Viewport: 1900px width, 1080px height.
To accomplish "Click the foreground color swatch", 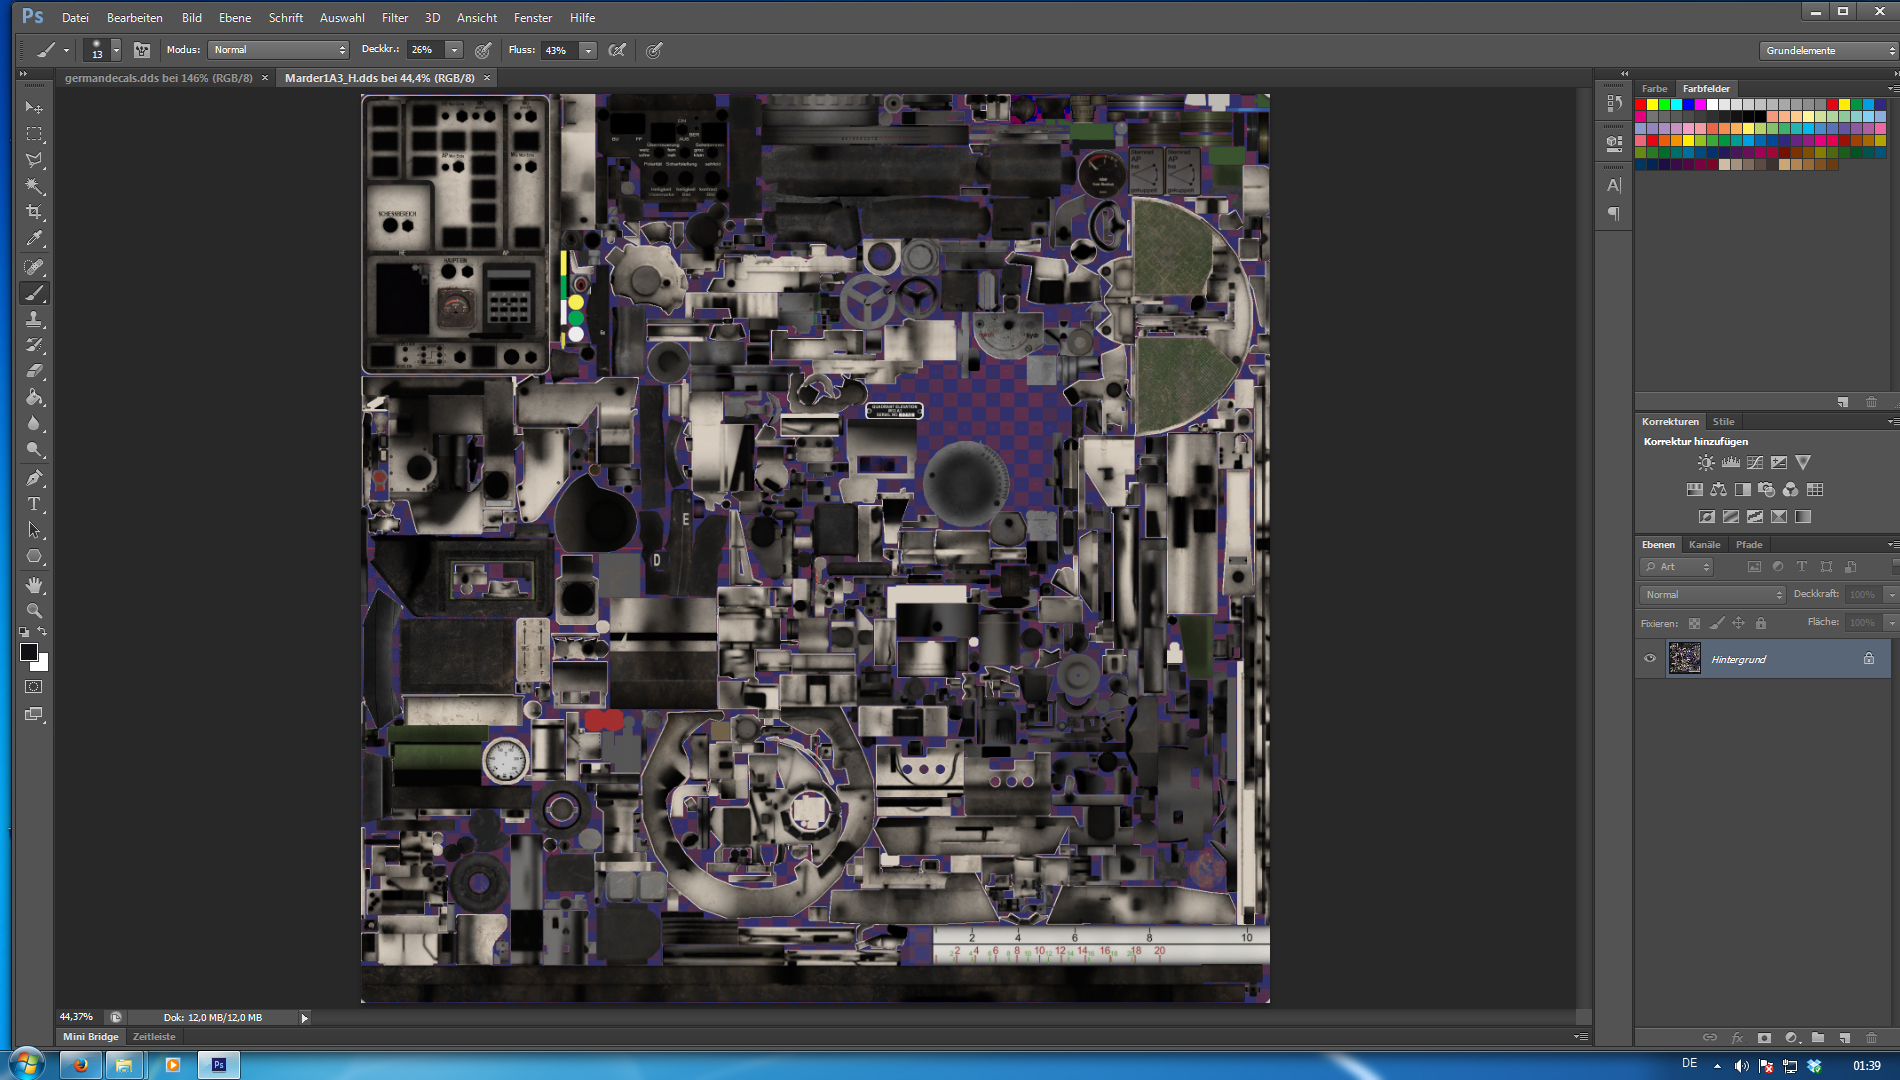I will click(x=28, y=652).
